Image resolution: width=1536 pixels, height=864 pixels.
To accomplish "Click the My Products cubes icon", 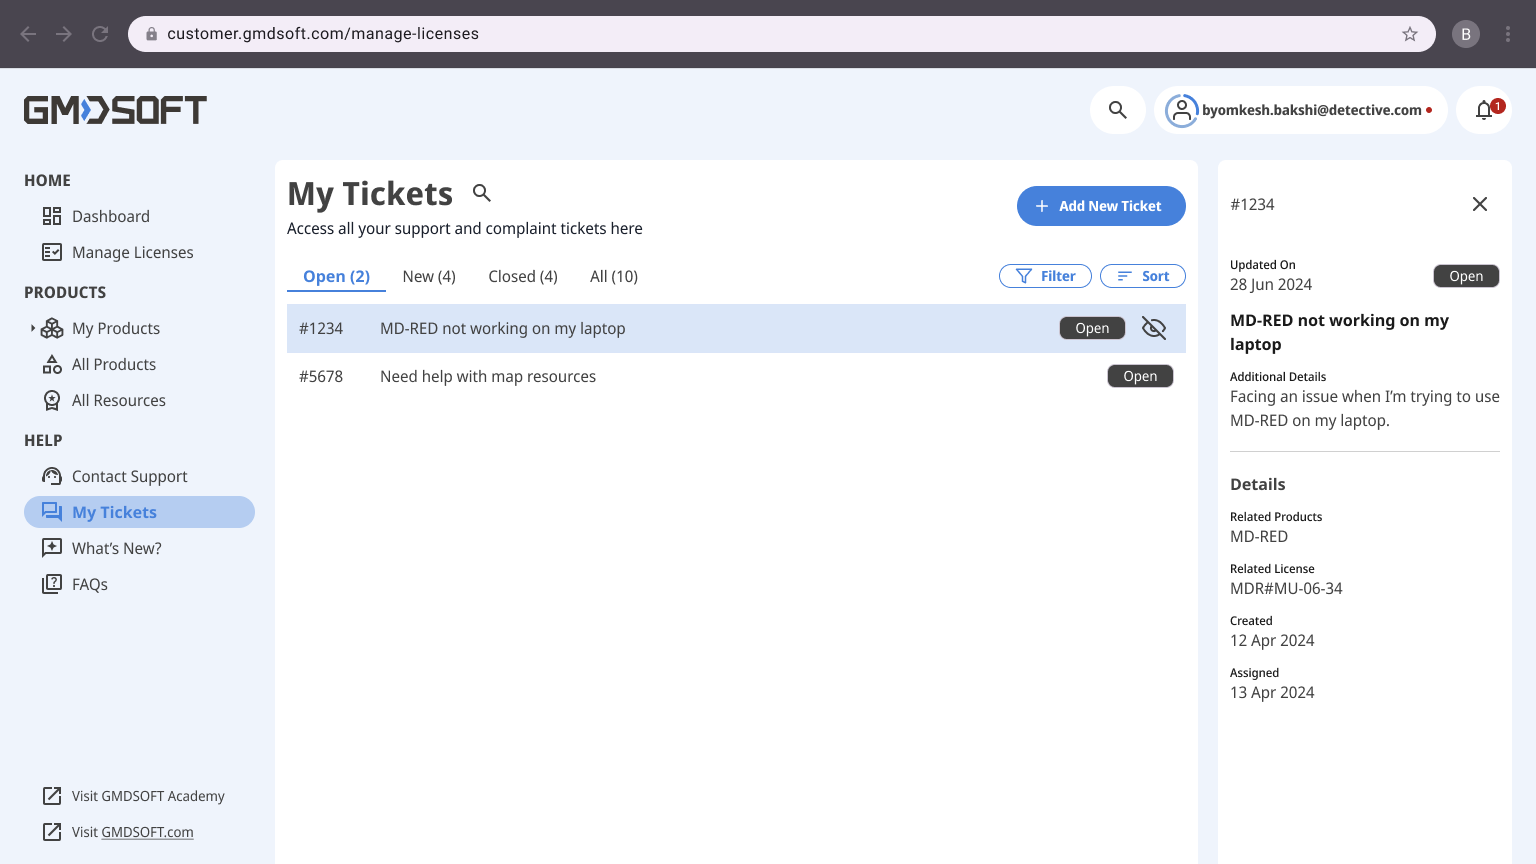I will 52,328.
